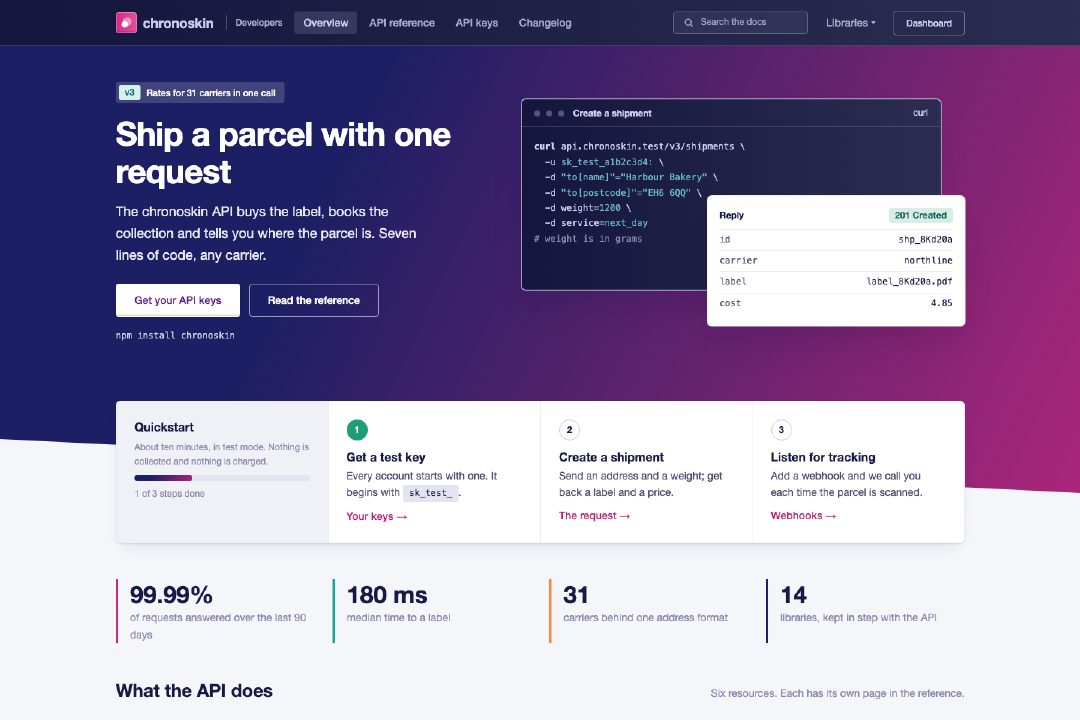
Task: Click the weight is in grams comment
Action: pos(588,238)
